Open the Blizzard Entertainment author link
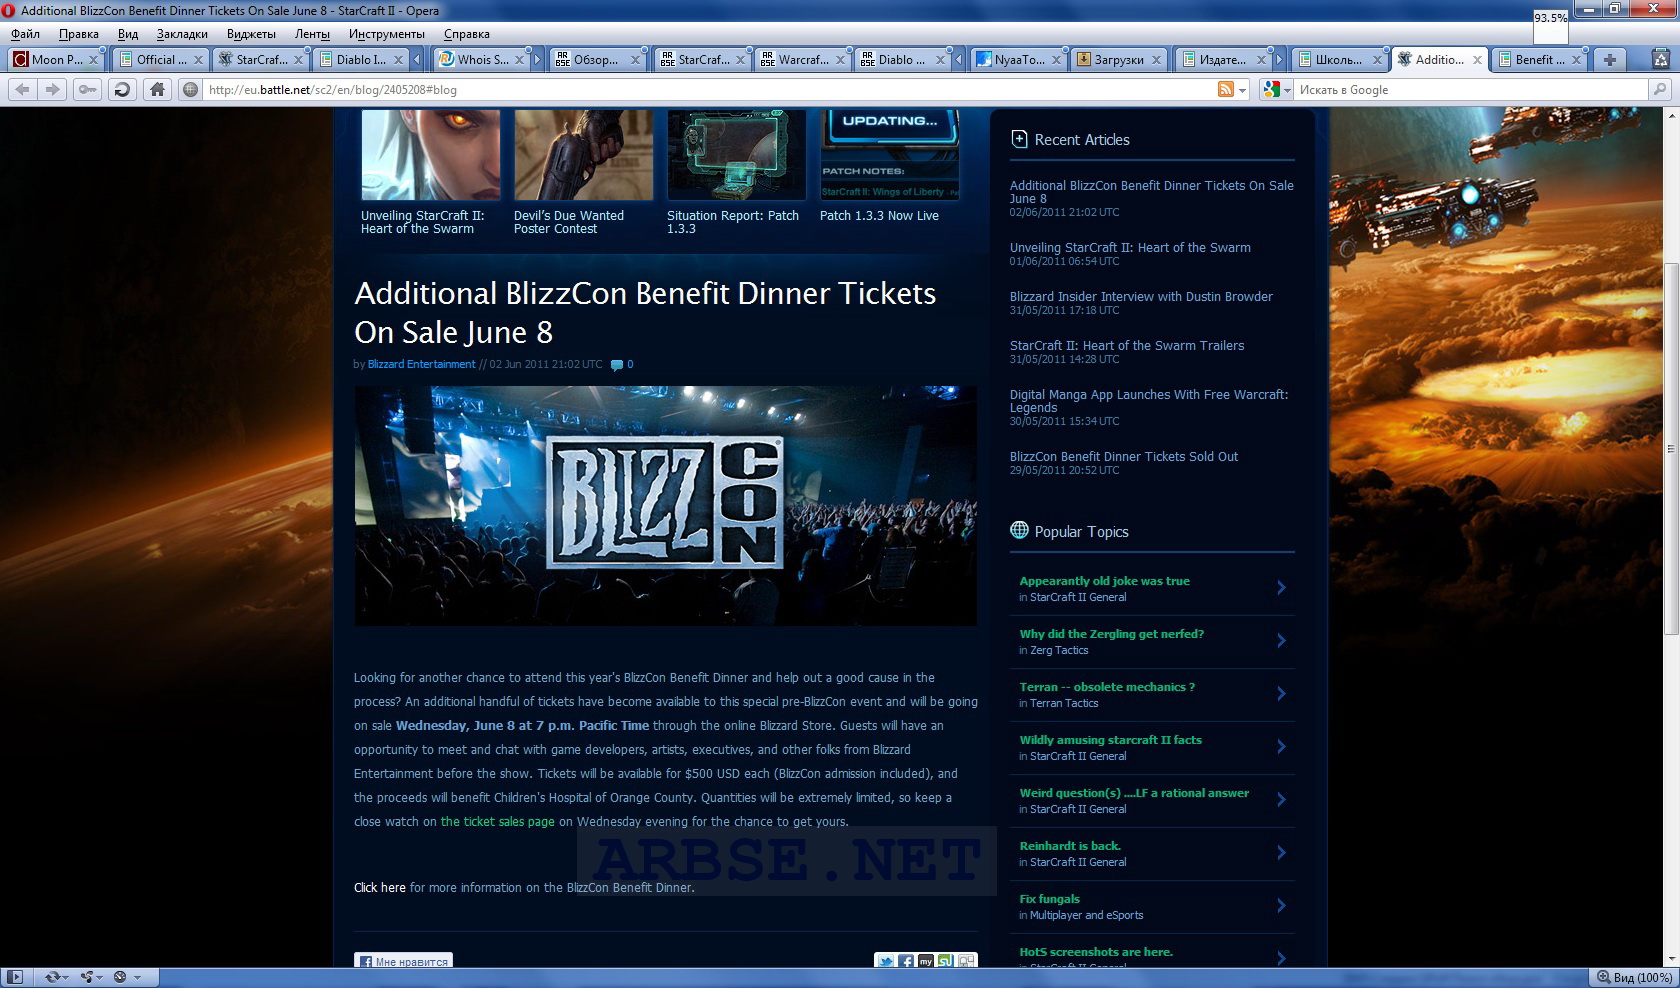Viewport: 1680px width, 988px height. click(x=421, y=365)
